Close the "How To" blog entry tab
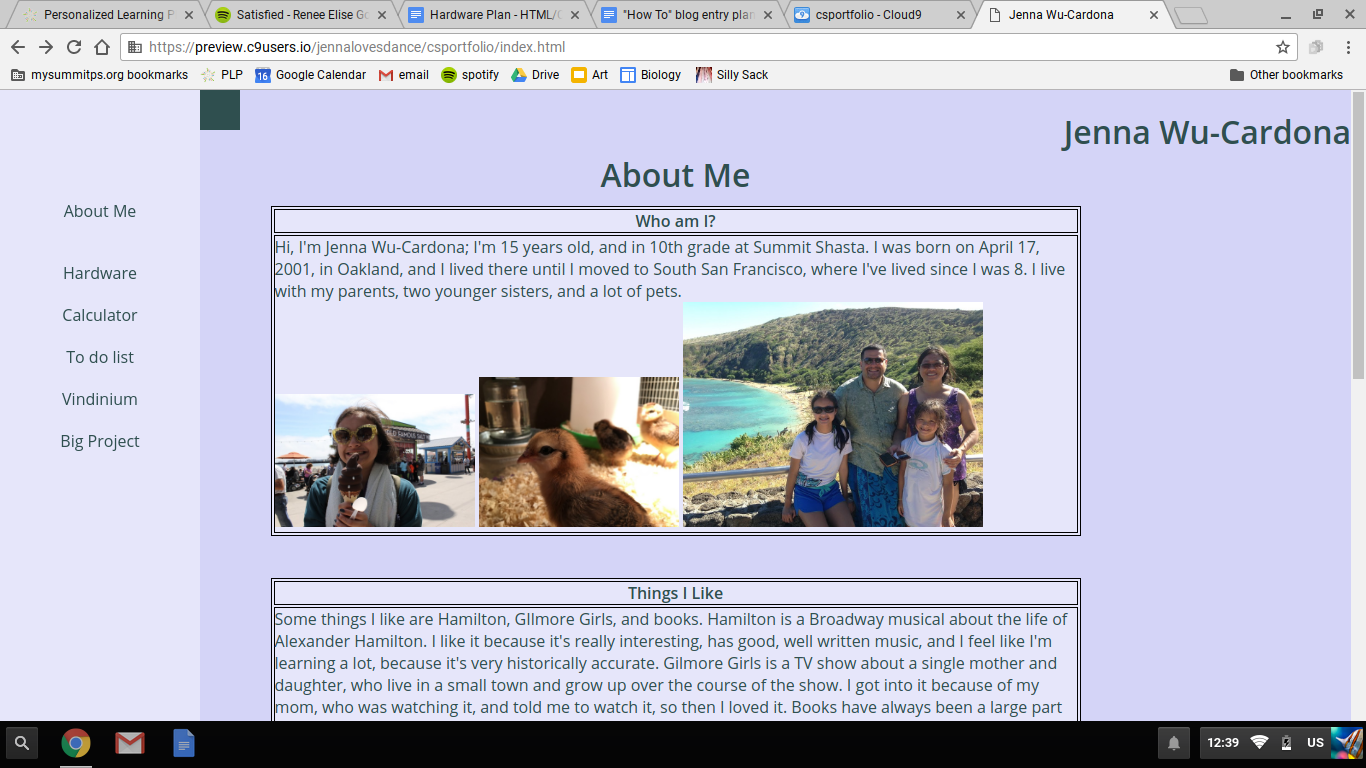Image resolution: width=1366 pixels, height=768 pixels. coord(768,15)
